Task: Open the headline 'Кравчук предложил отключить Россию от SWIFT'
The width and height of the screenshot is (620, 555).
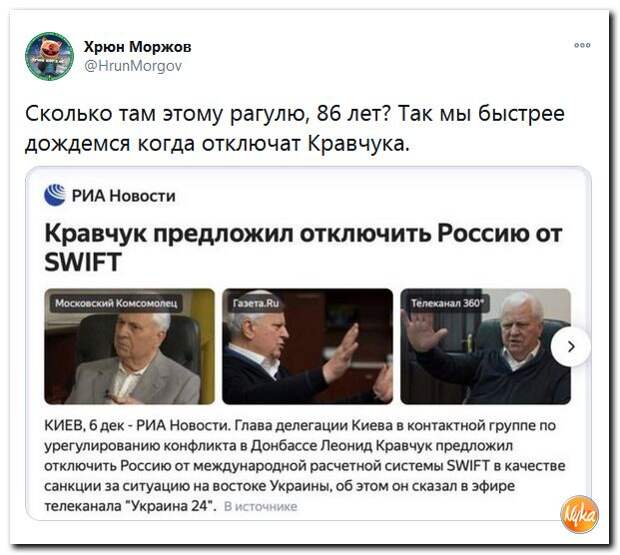Action: [303, 247]
